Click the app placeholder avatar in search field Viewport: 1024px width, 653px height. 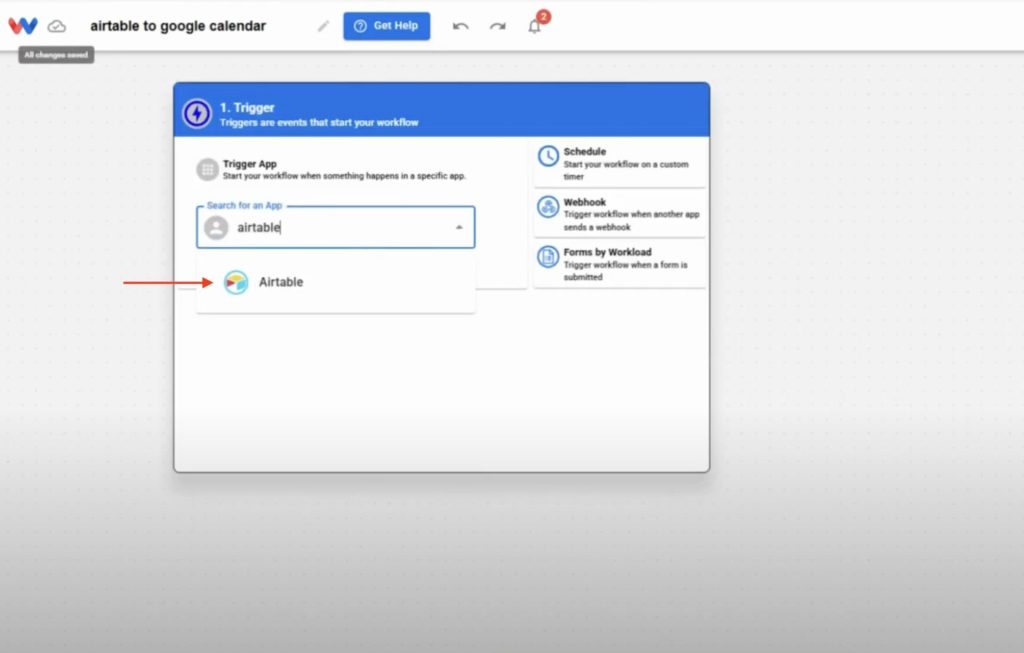[x=216, y=227]
